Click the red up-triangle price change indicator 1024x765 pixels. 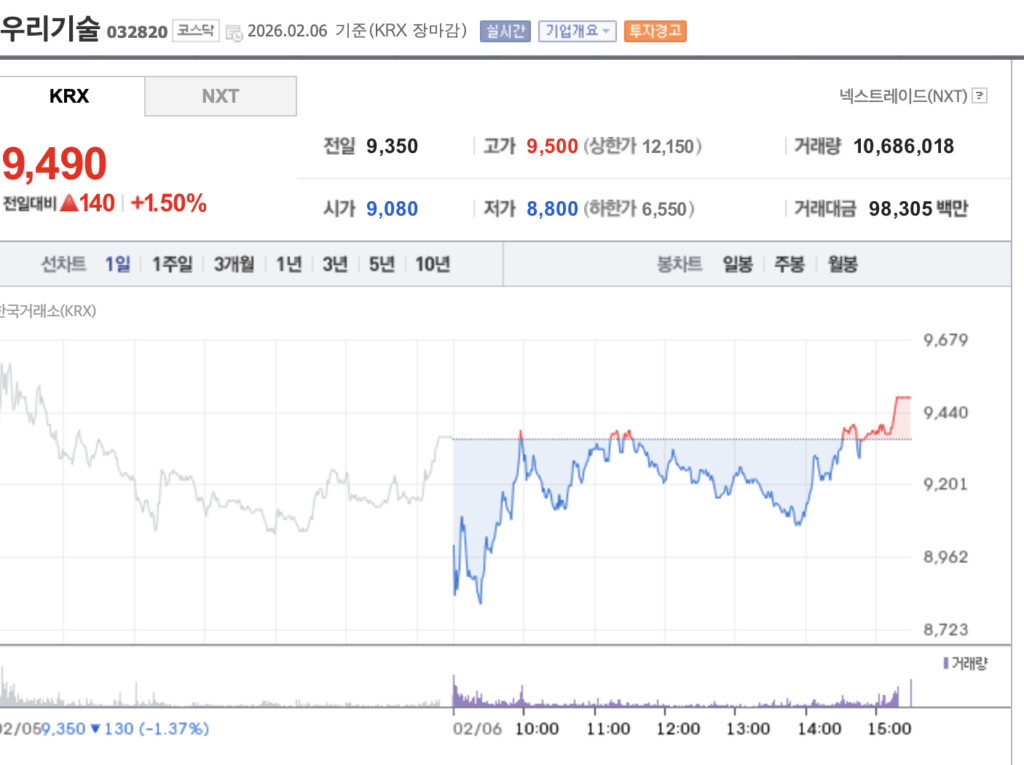click(x=69, y=203)
